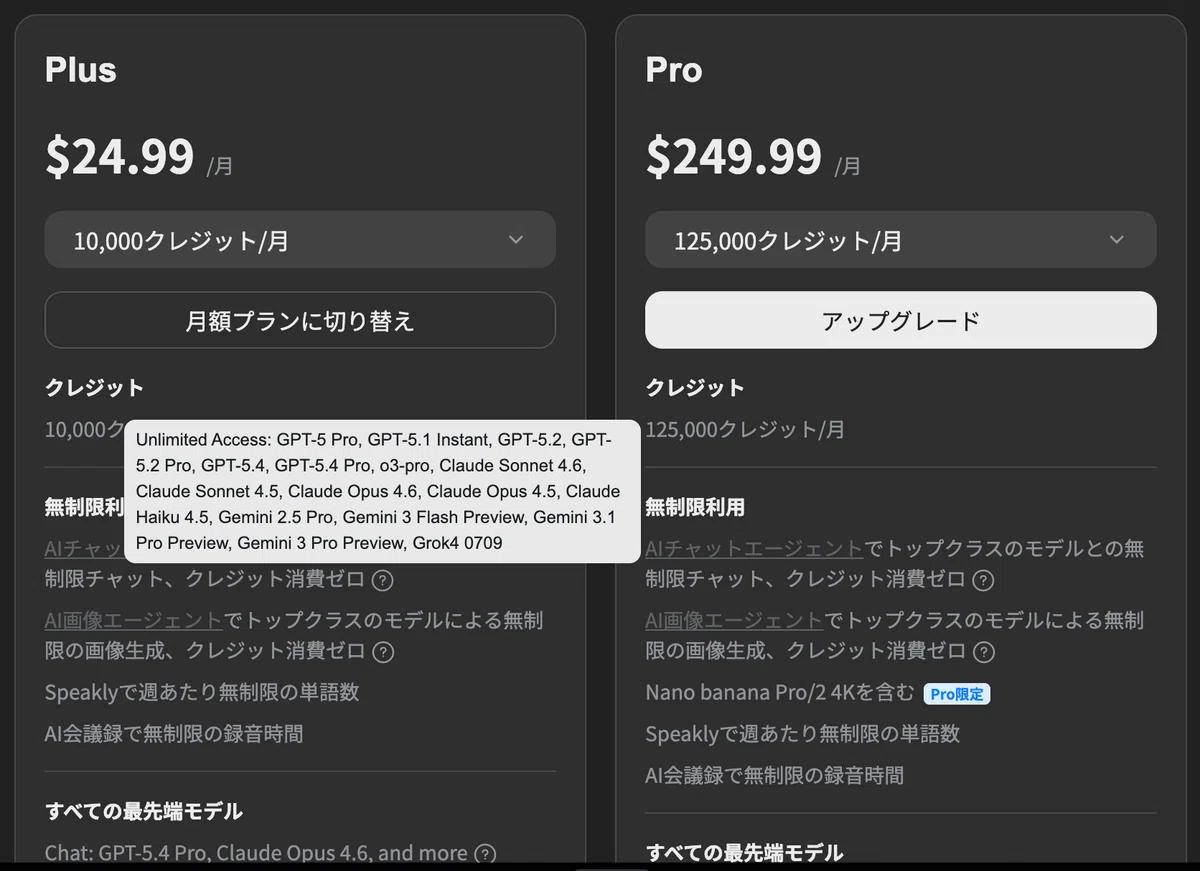Image resolution: width=1200 pixels, height=871 pixels.
Task: Click help icon beside Plus unlimited chat line
Action: click(x=383, y=580)
